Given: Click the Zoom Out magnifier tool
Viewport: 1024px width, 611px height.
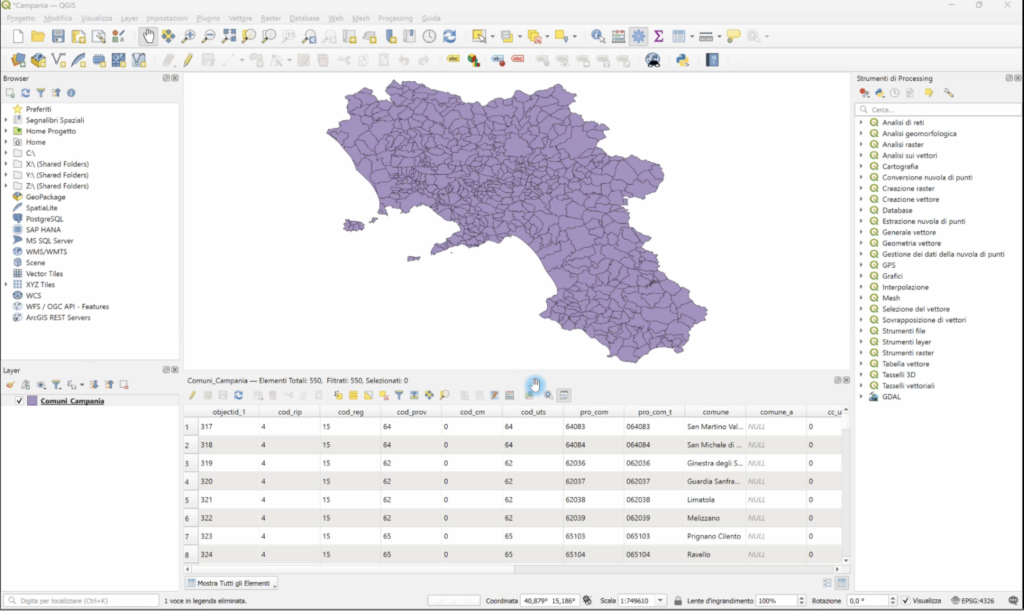Looking at the screenshot, I should (x=208, y=37).
